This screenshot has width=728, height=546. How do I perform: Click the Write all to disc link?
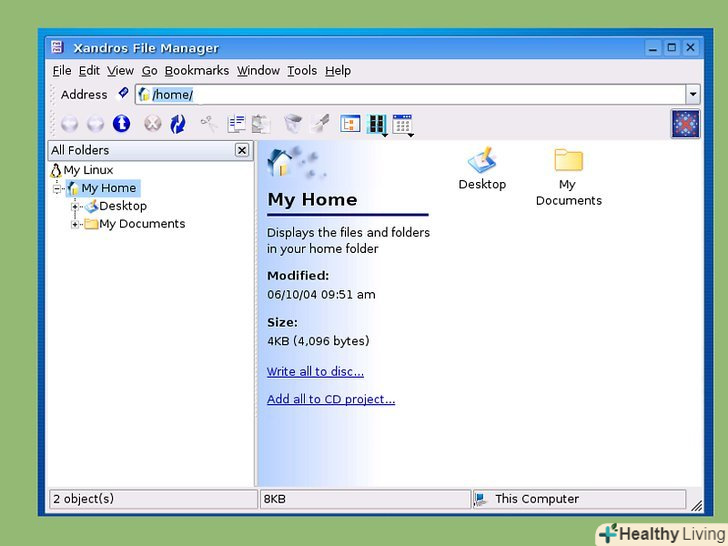(315, 372)
